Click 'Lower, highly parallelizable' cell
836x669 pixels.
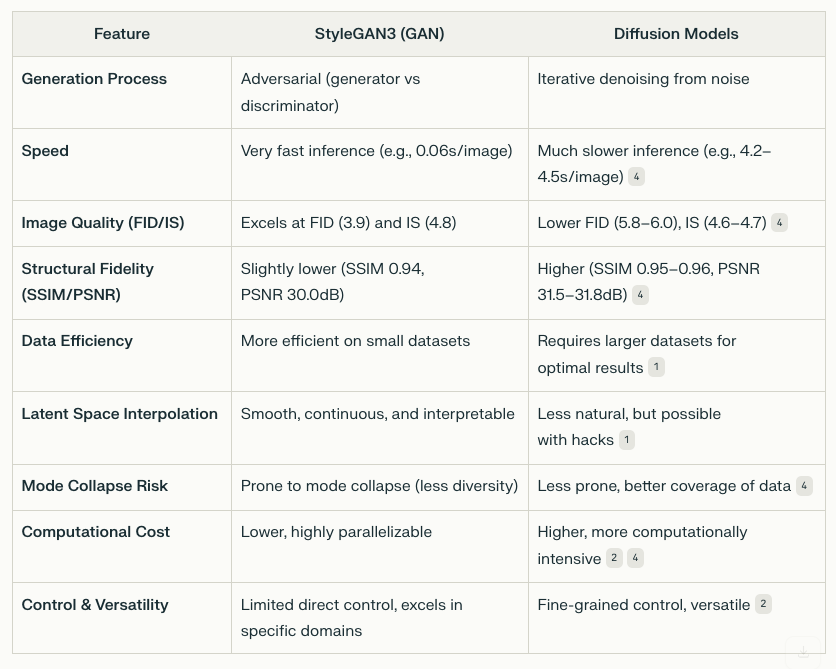(x=336, y=532)
